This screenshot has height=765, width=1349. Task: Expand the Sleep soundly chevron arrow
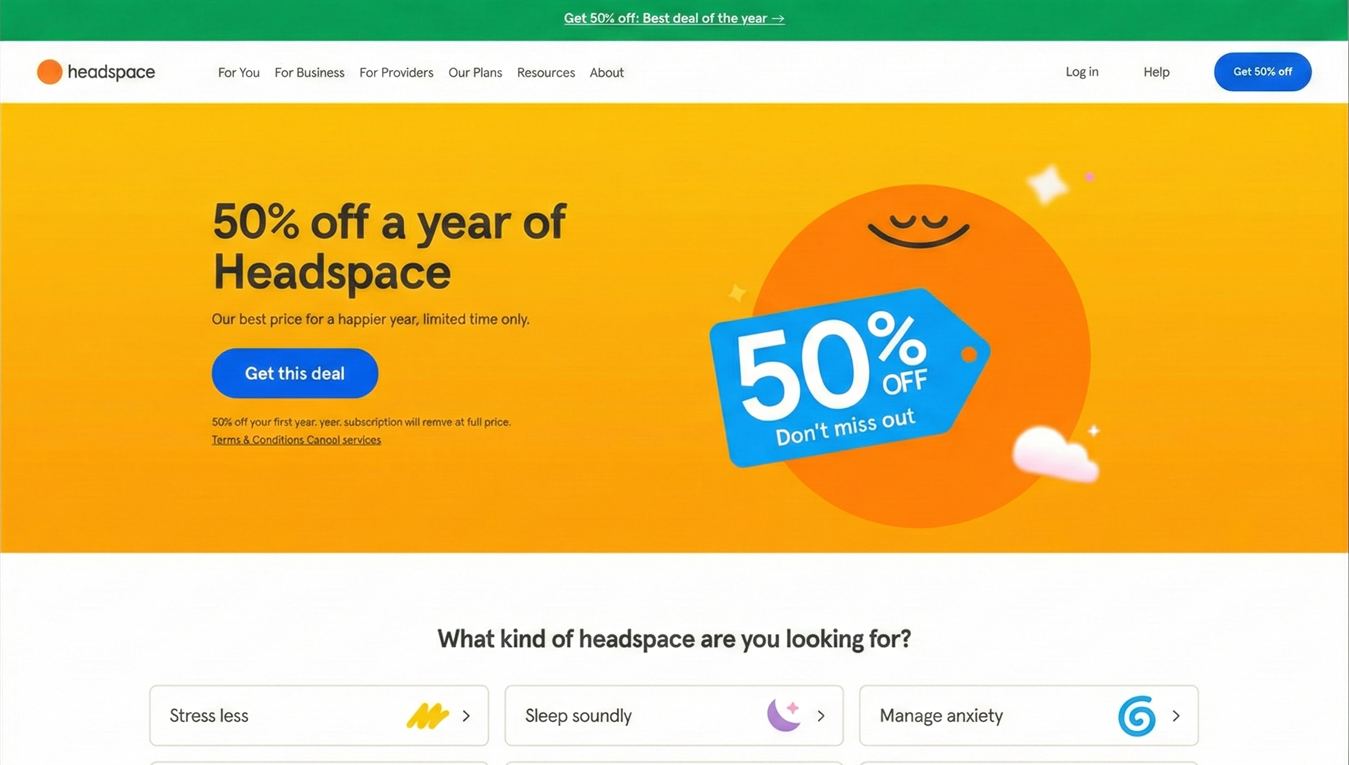[x=821, y=716]
